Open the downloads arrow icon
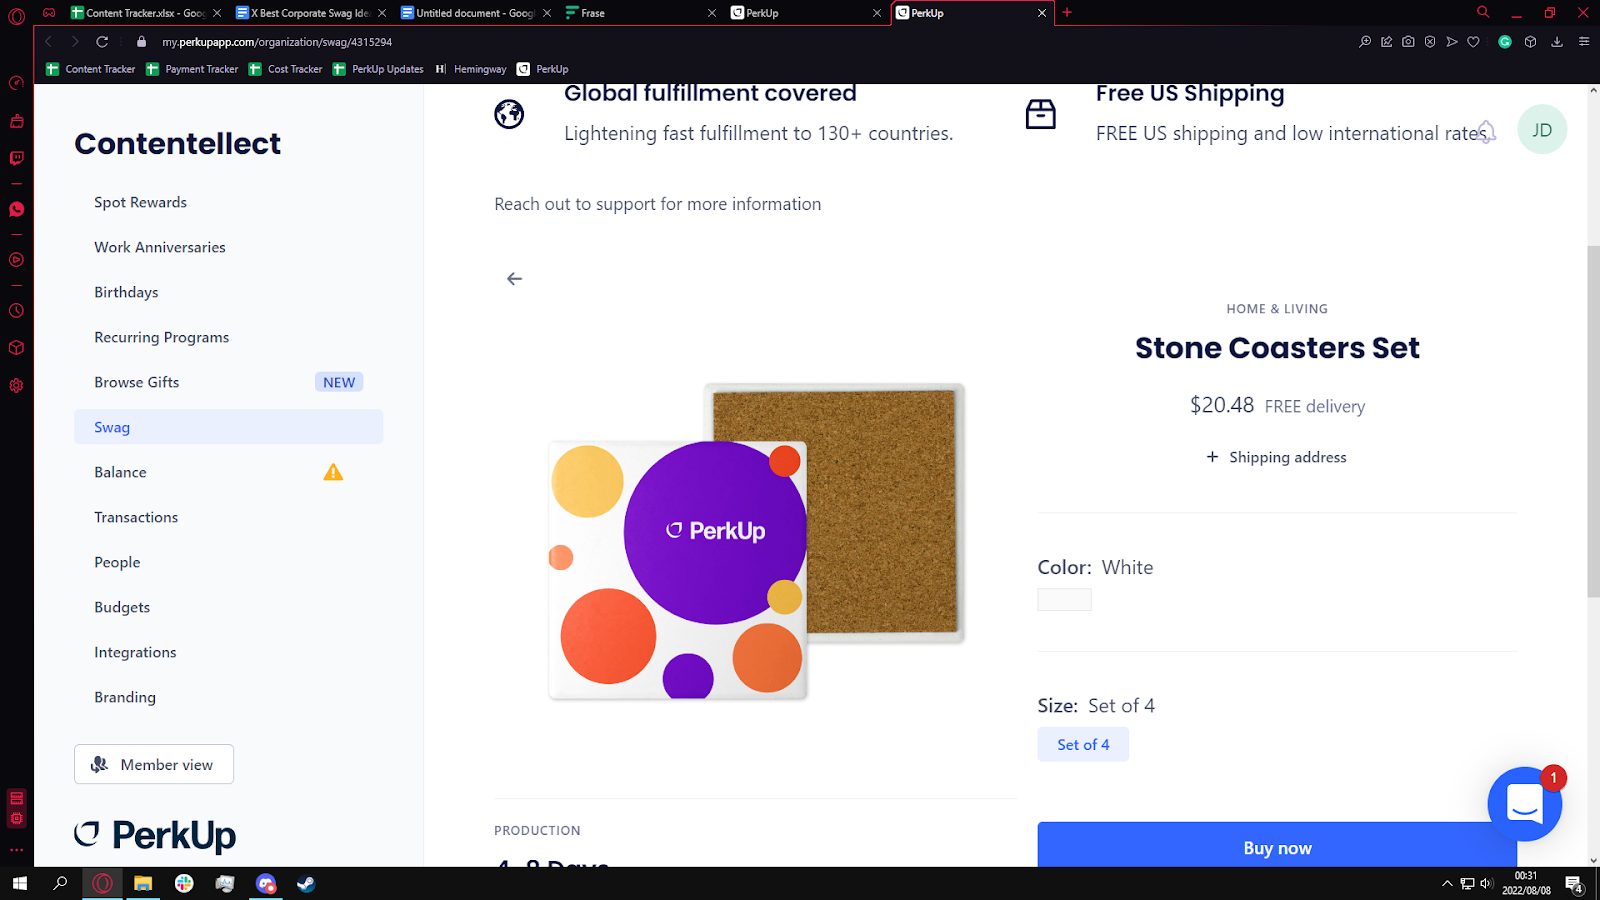1600x900 pixels. point(1557,42)
